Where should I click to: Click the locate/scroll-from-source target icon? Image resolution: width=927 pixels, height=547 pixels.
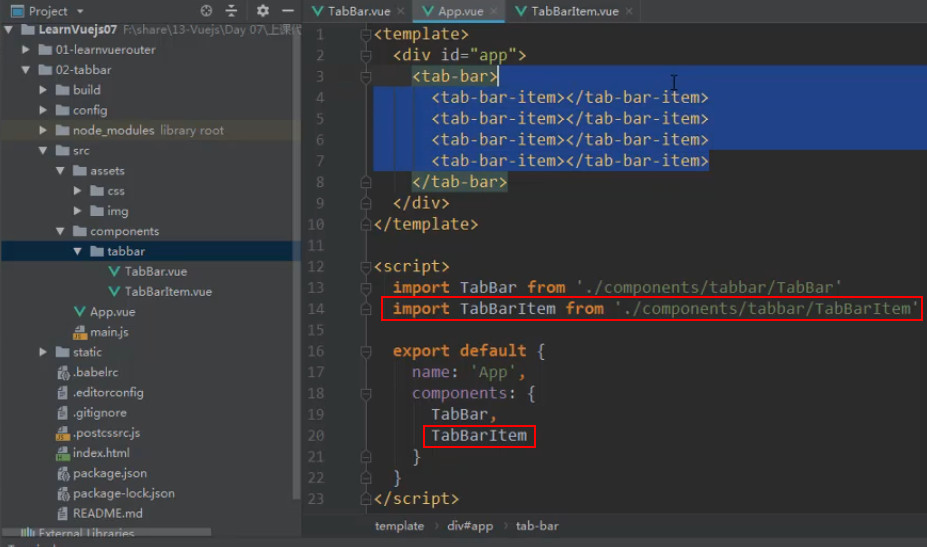(206, 11)
